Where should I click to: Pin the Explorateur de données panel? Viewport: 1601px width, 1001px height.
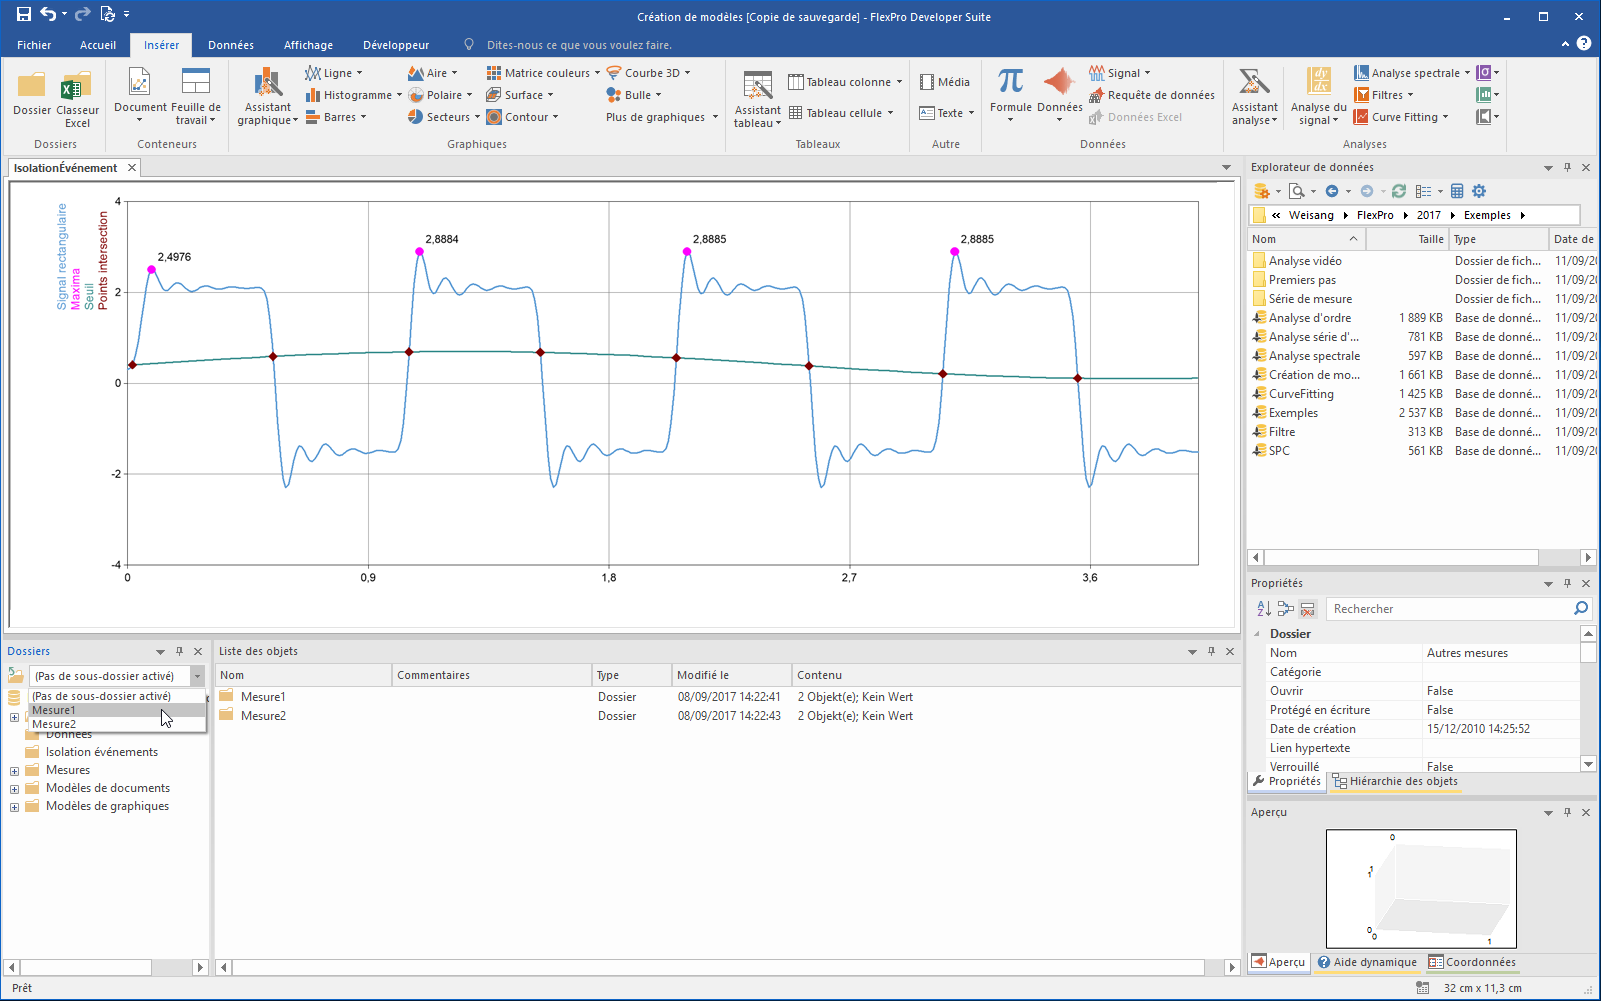click(1567, 167)
